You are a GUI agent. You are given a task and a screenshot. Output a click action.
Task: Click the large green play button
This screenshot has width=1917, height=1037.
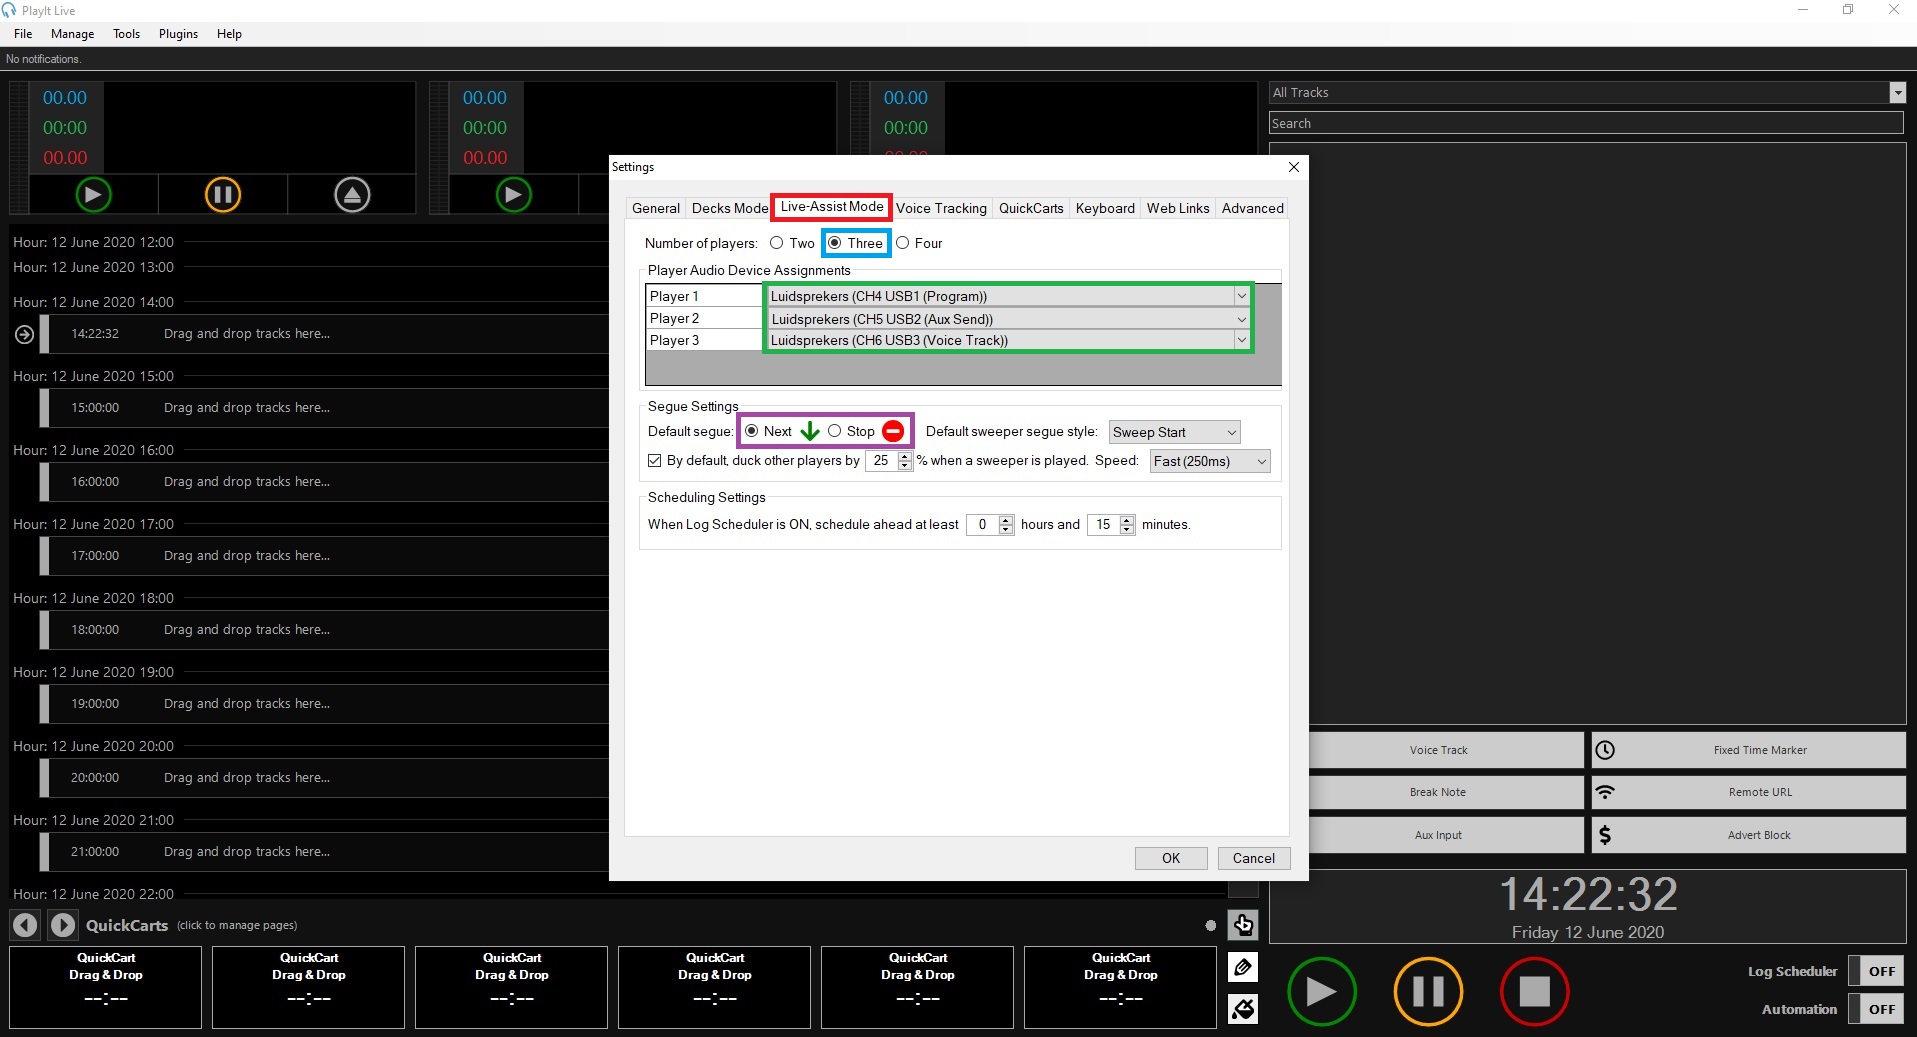coord(1321,991)
